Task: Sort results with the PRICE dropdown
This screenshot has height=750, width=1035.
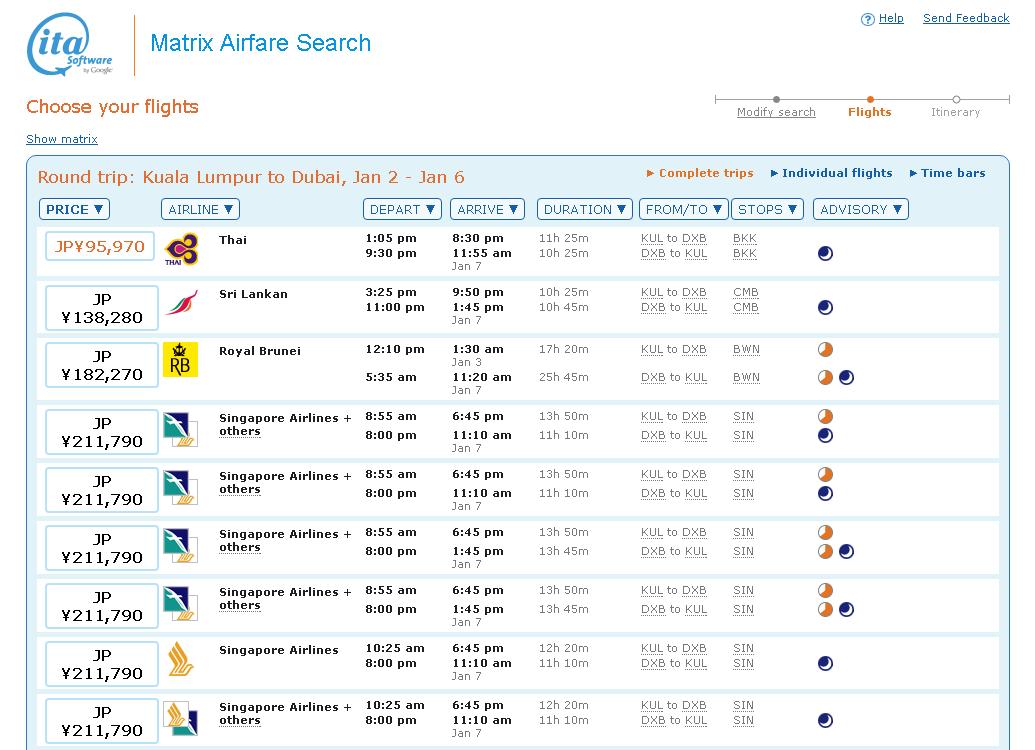Action: pyautogui.click(x=74, y=209)
